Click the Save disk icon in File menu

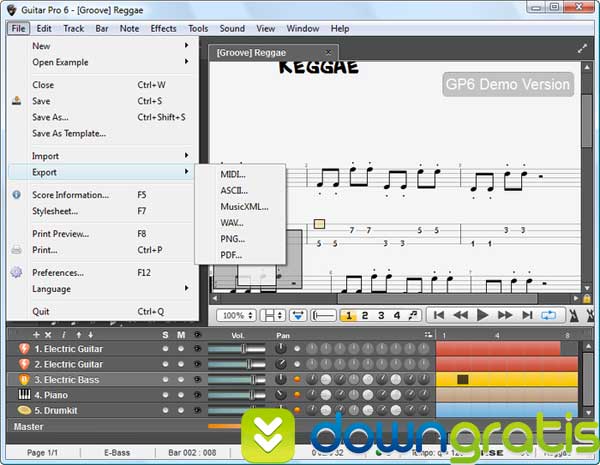[16, 101]
